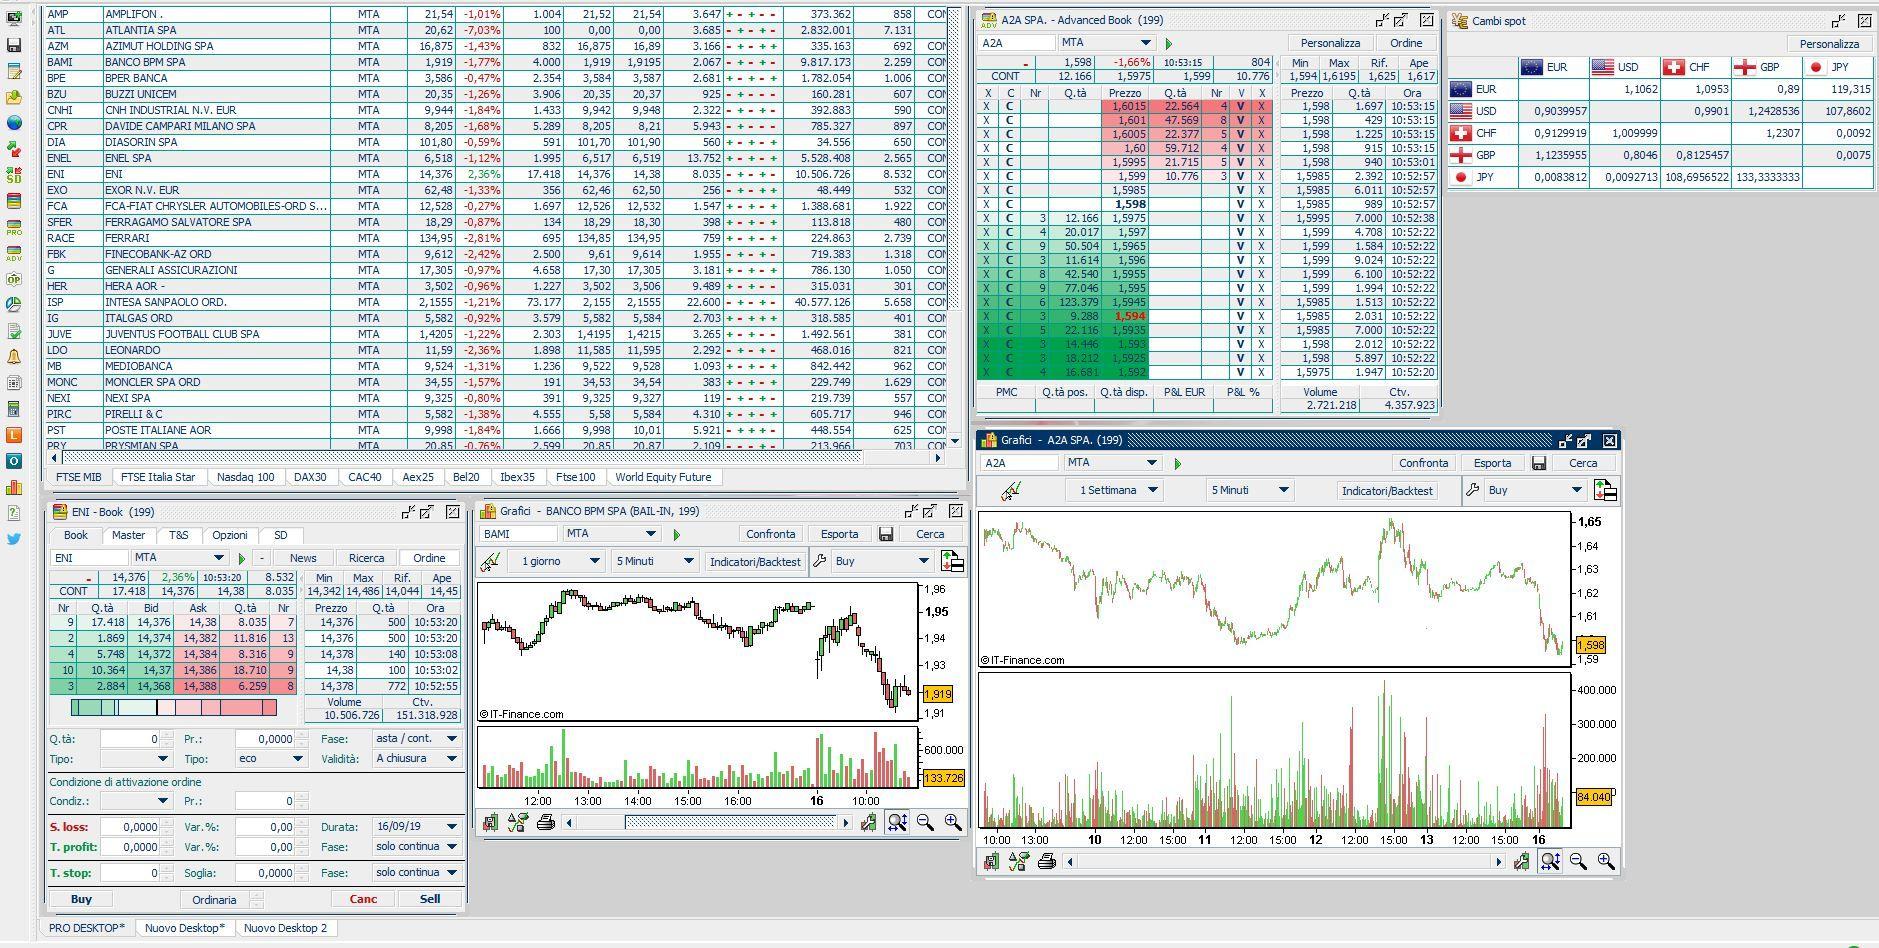
Task: Click the drawing tools icon in A2A chart
Action: click(1011, 490)
